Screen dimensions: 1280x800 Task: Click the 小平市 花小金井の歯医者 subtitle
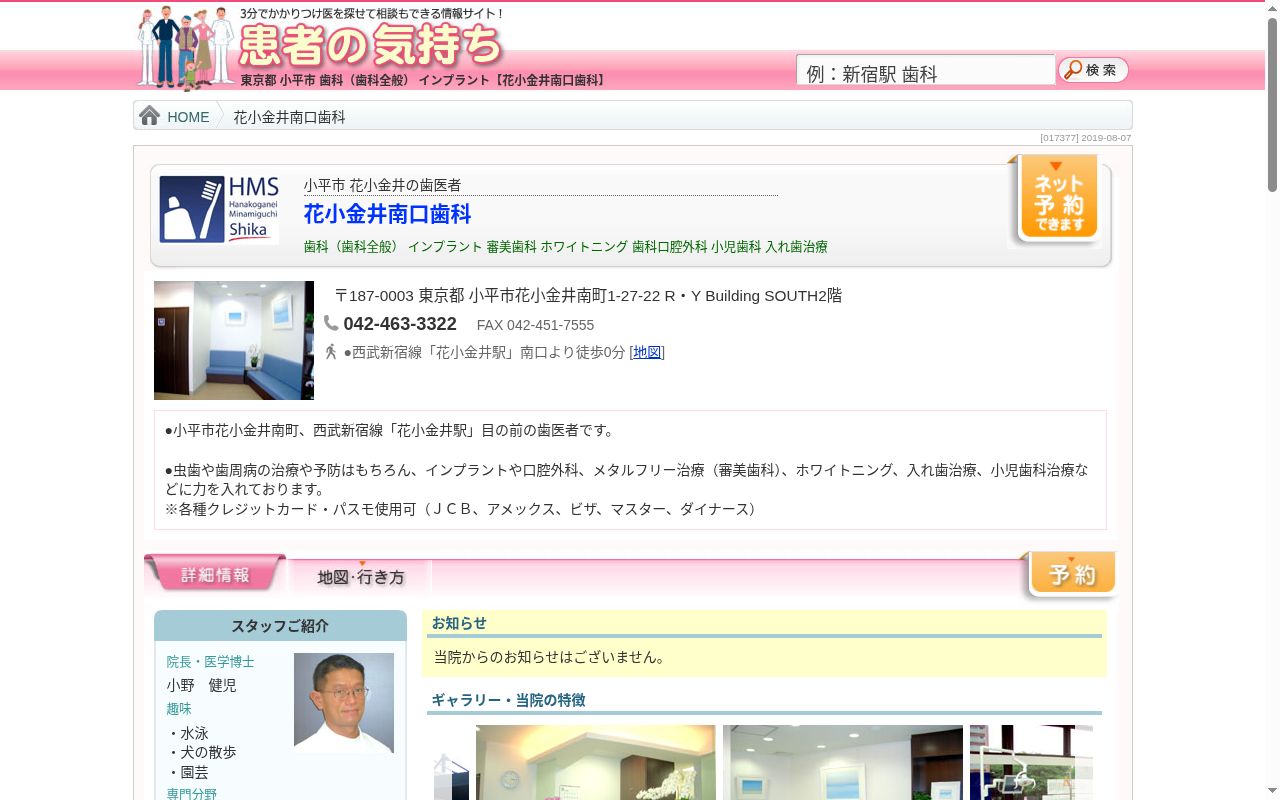pyautogui.click(x=382, y=185)
